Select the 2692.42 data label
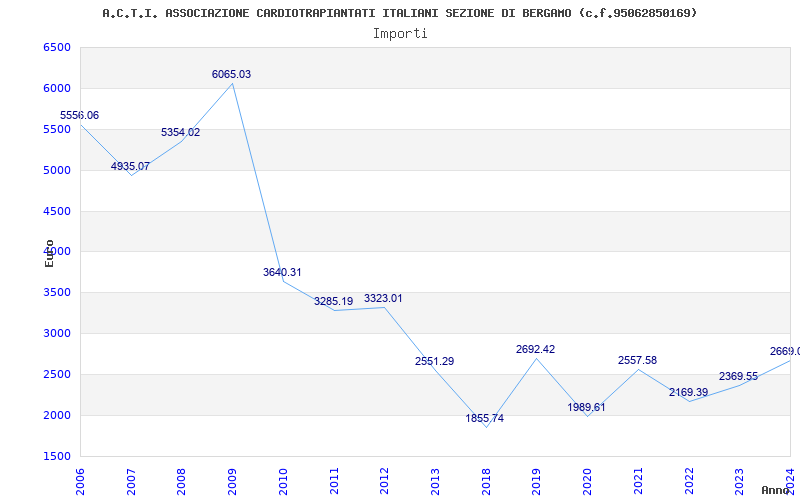Viewport: 800px width, 500px height. coord(535,349)
